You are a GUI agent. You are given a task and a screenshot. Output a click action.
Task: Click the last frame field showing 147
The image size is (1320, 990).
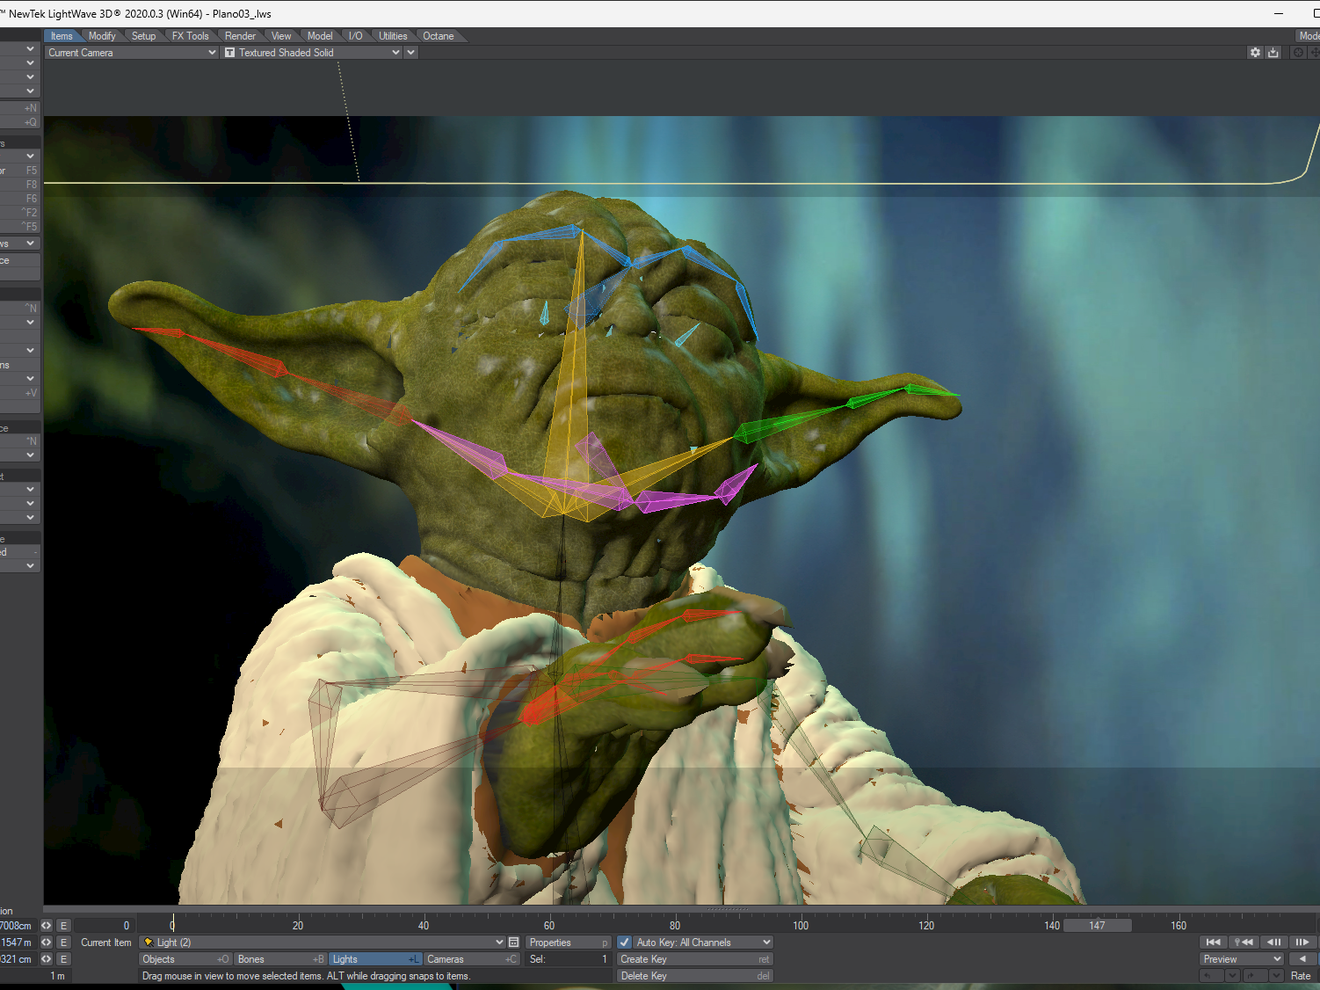click(1097, 926)
